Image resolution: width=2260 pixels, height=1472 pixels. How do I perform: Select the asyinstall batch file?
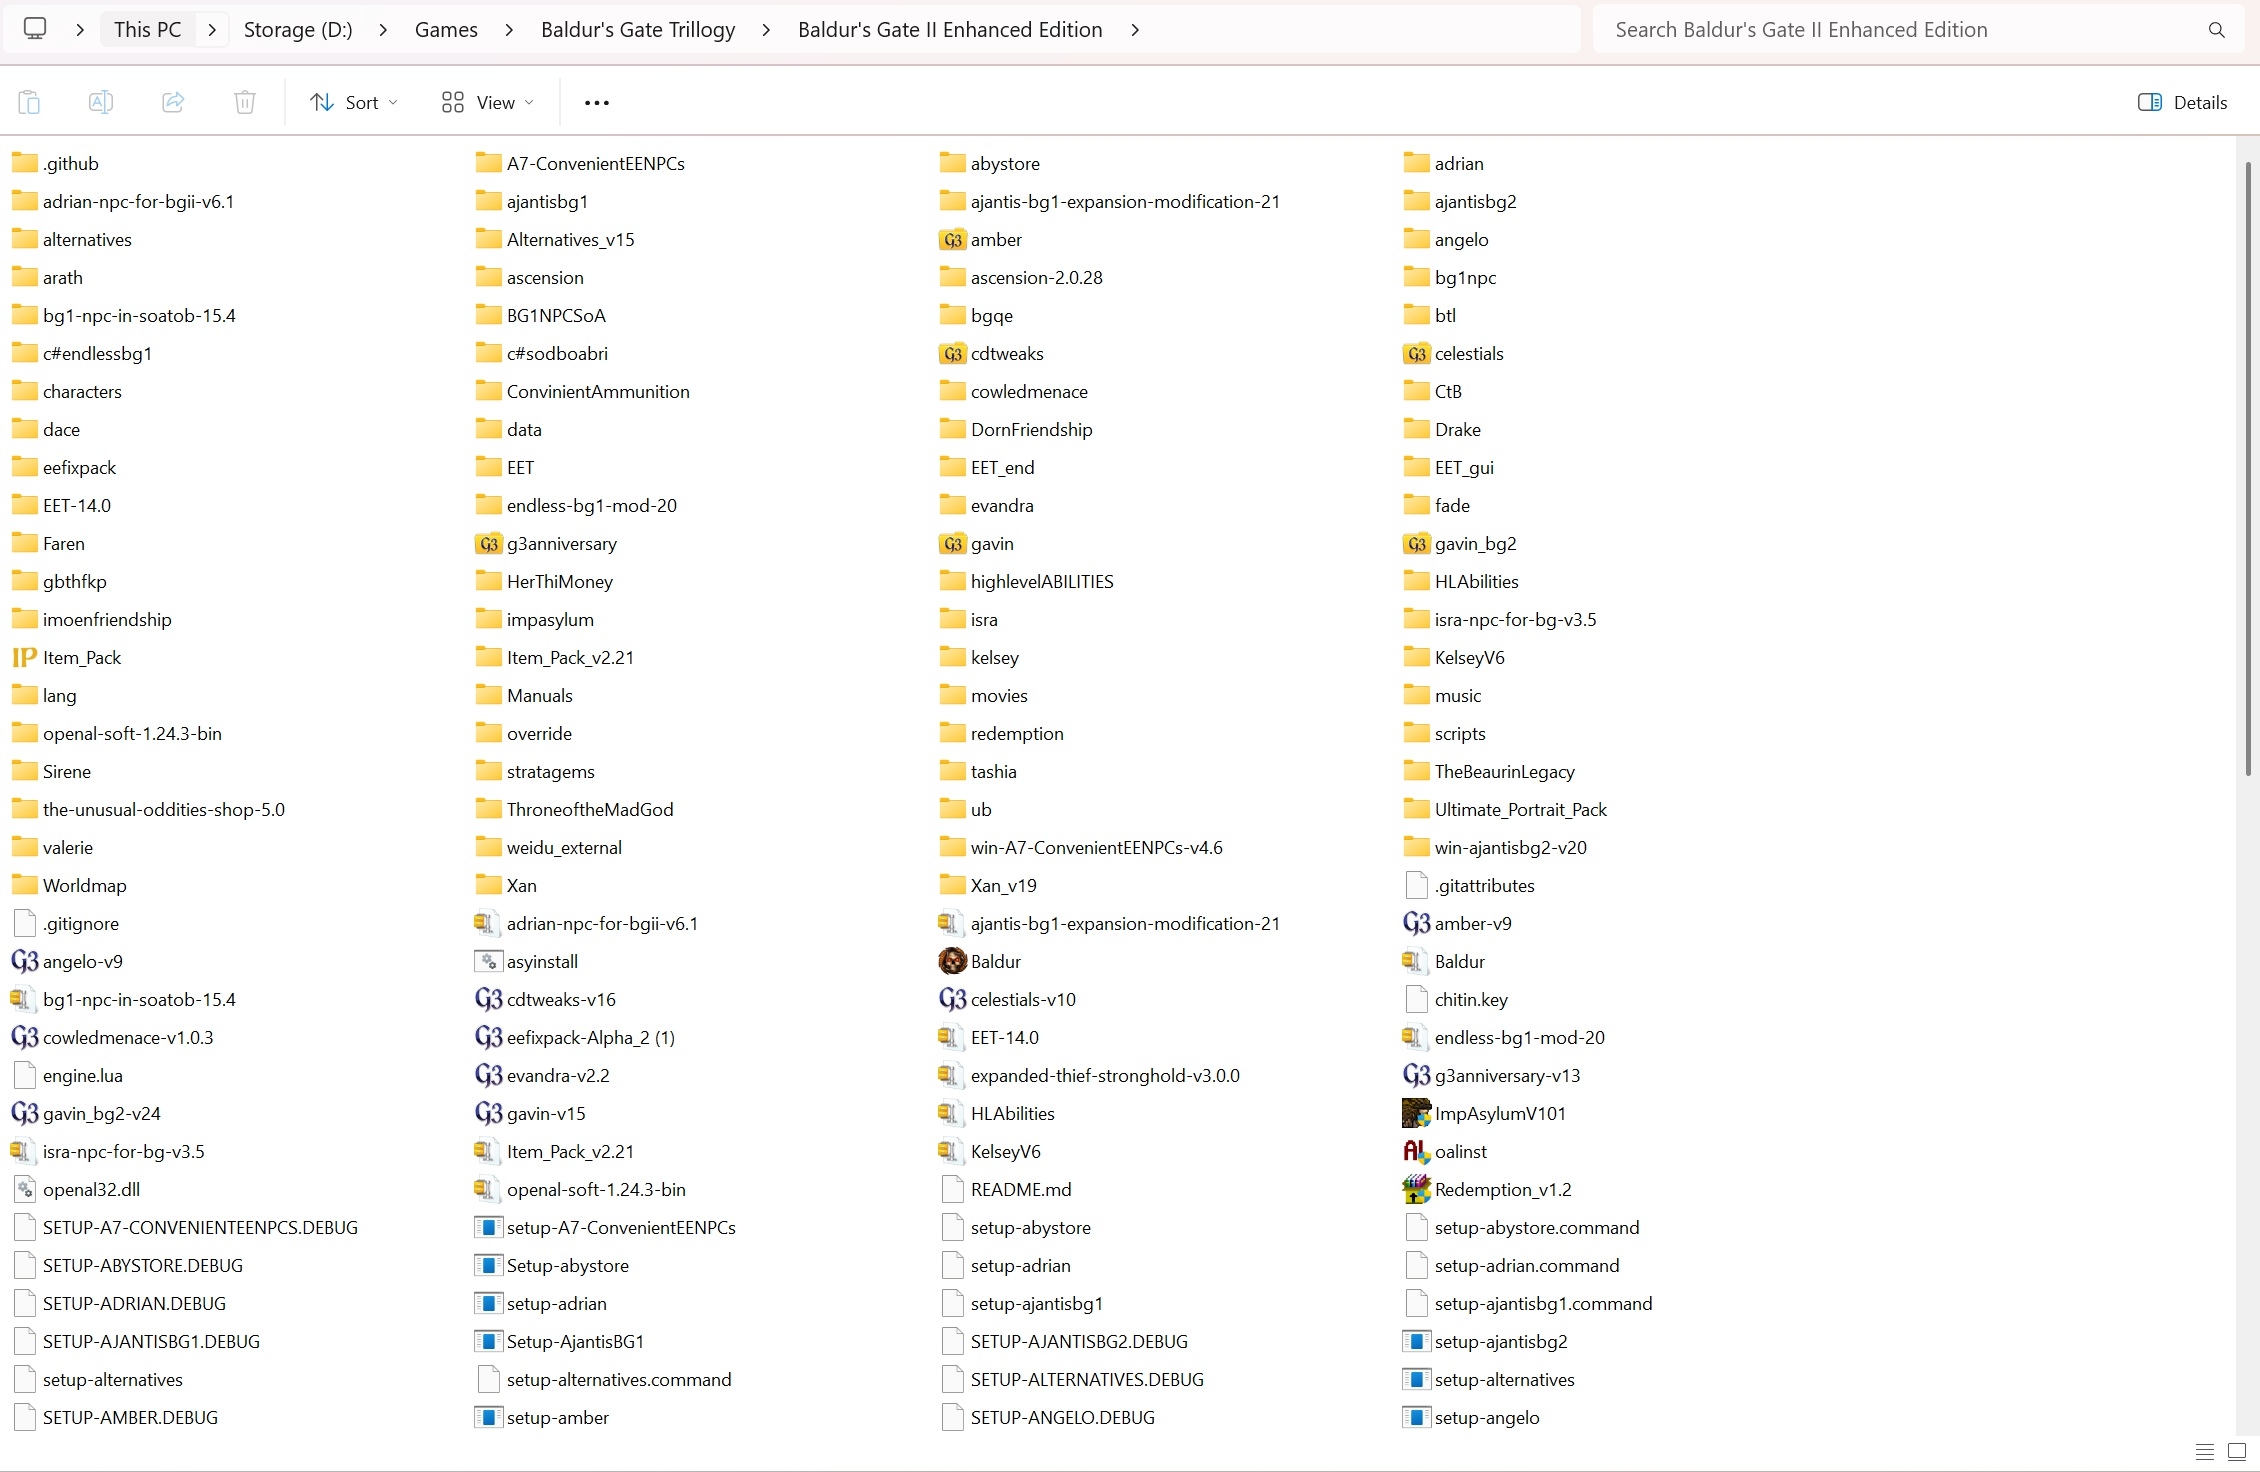(x=526, y=962)
